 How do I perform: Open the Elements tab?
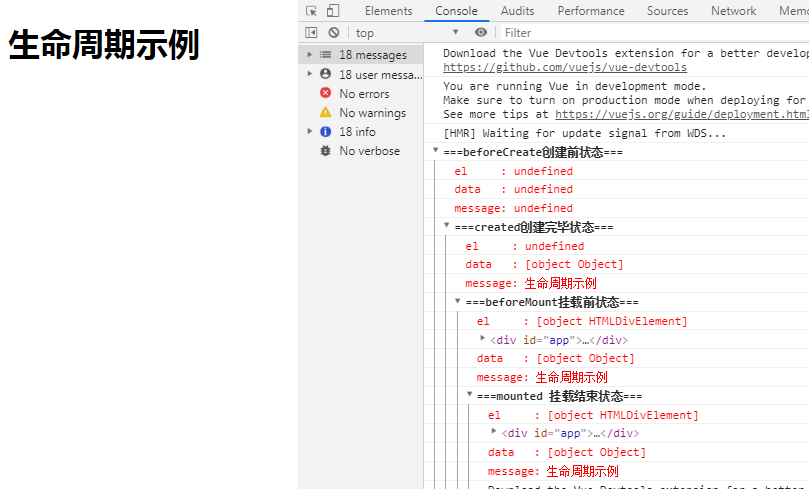tap(389, 11)
